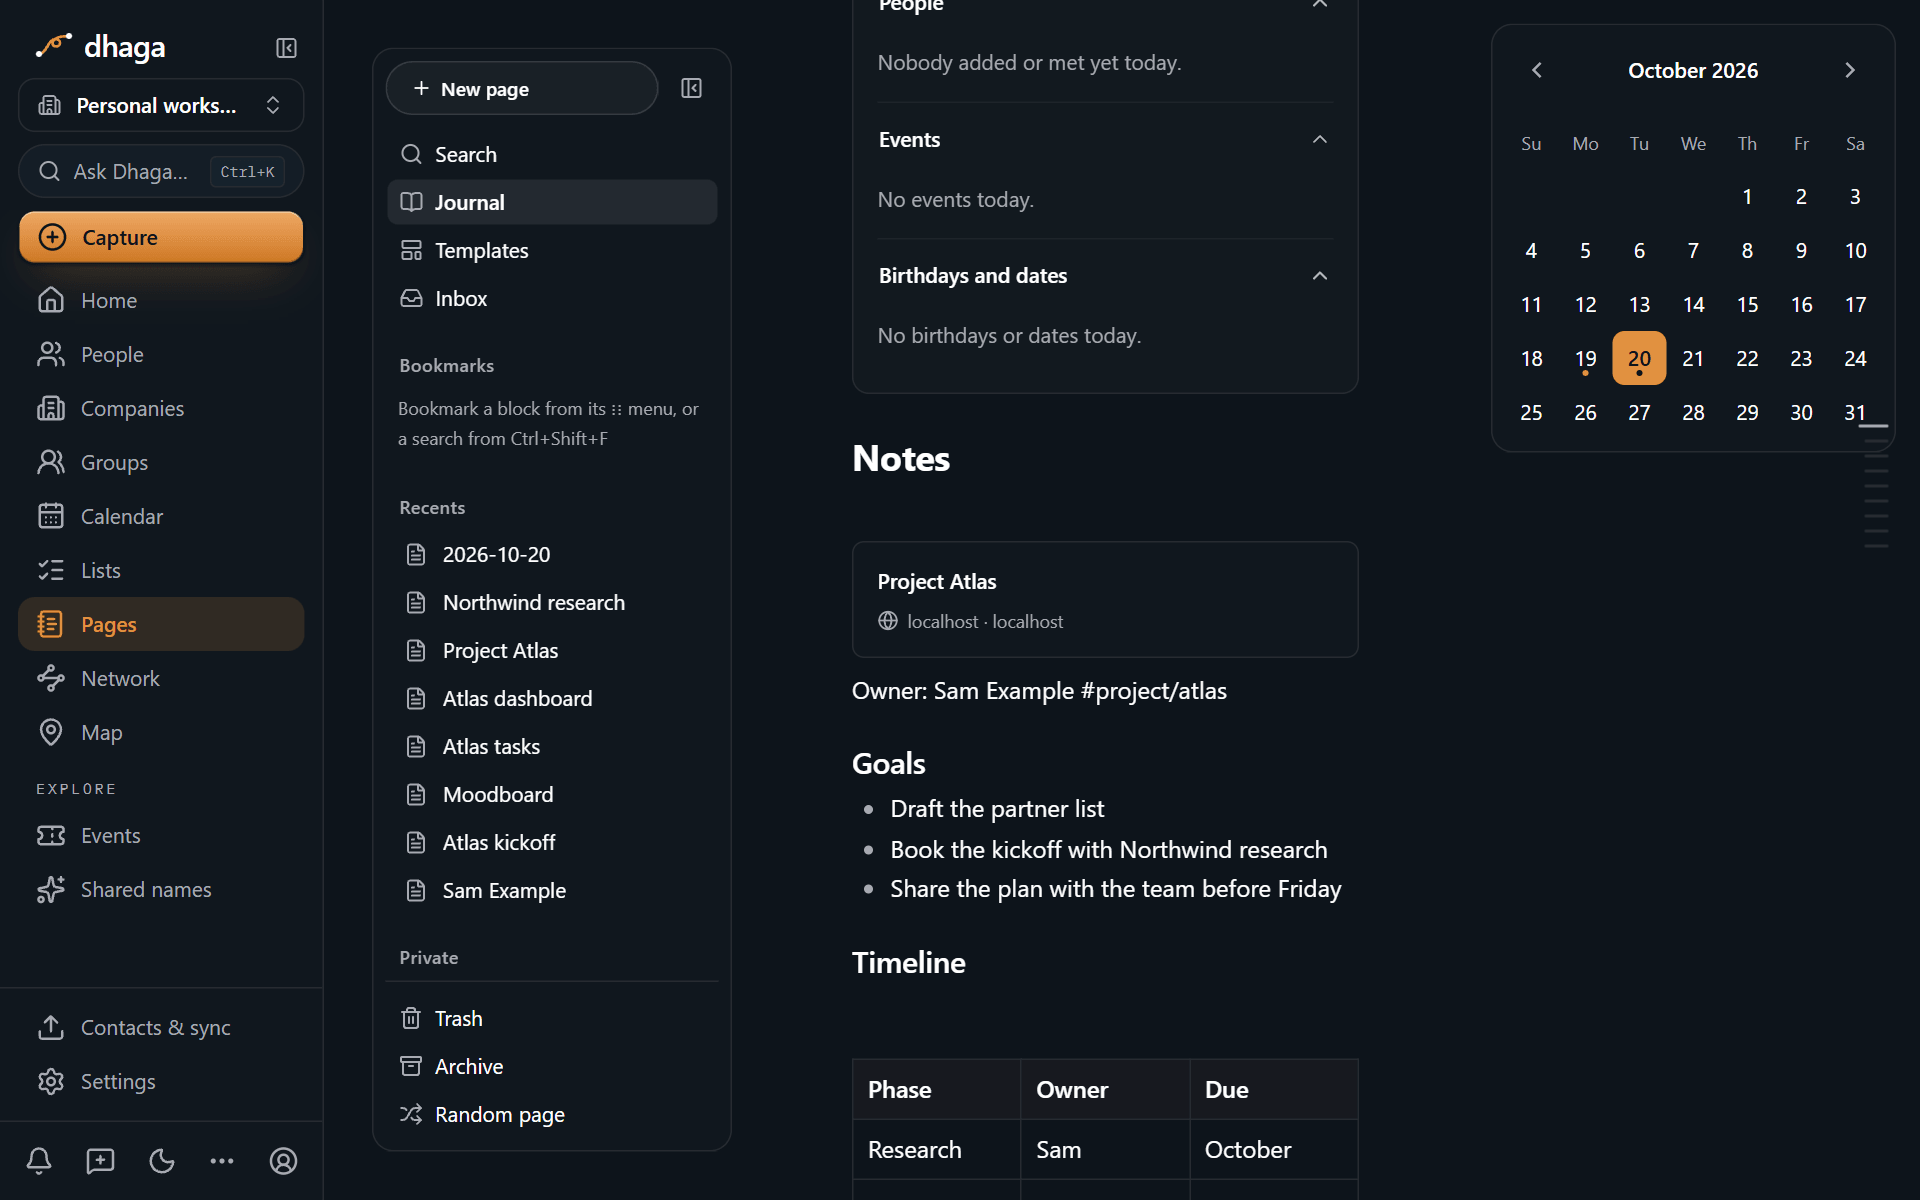Collapse the main sidebar panel icon
Image resolution: width=1920 pixels, height=1200 pixels.
click(286, 48)
